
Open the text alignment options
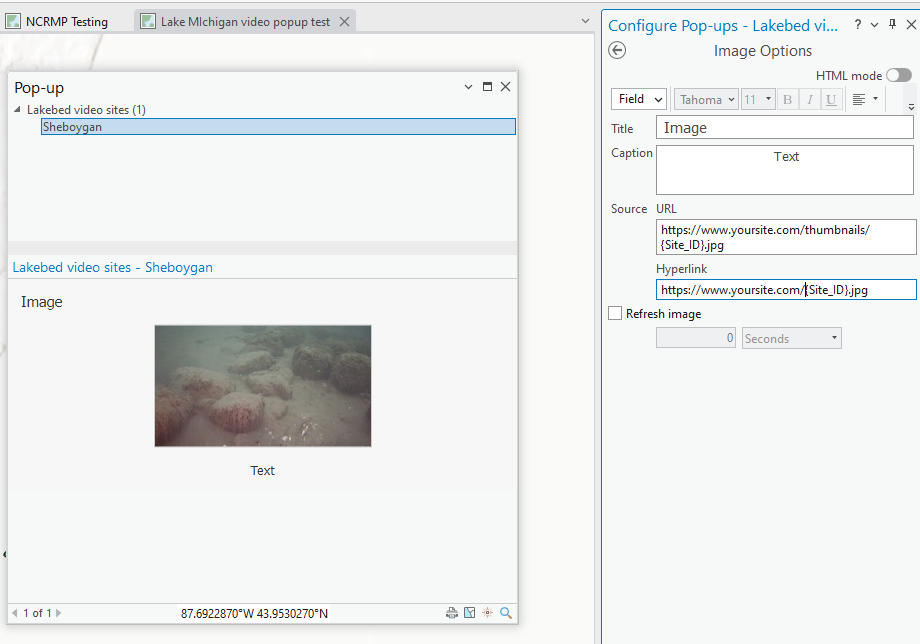[861, 98]
